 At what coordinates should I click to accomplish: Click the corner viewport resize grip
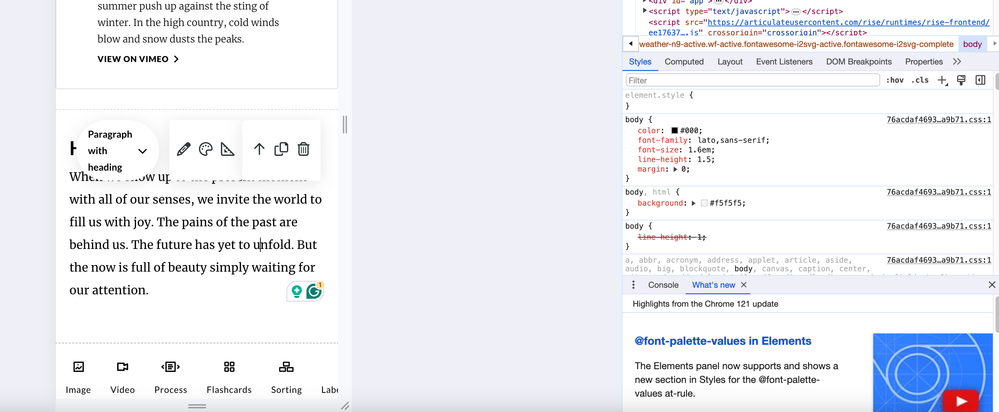[345, 406]
